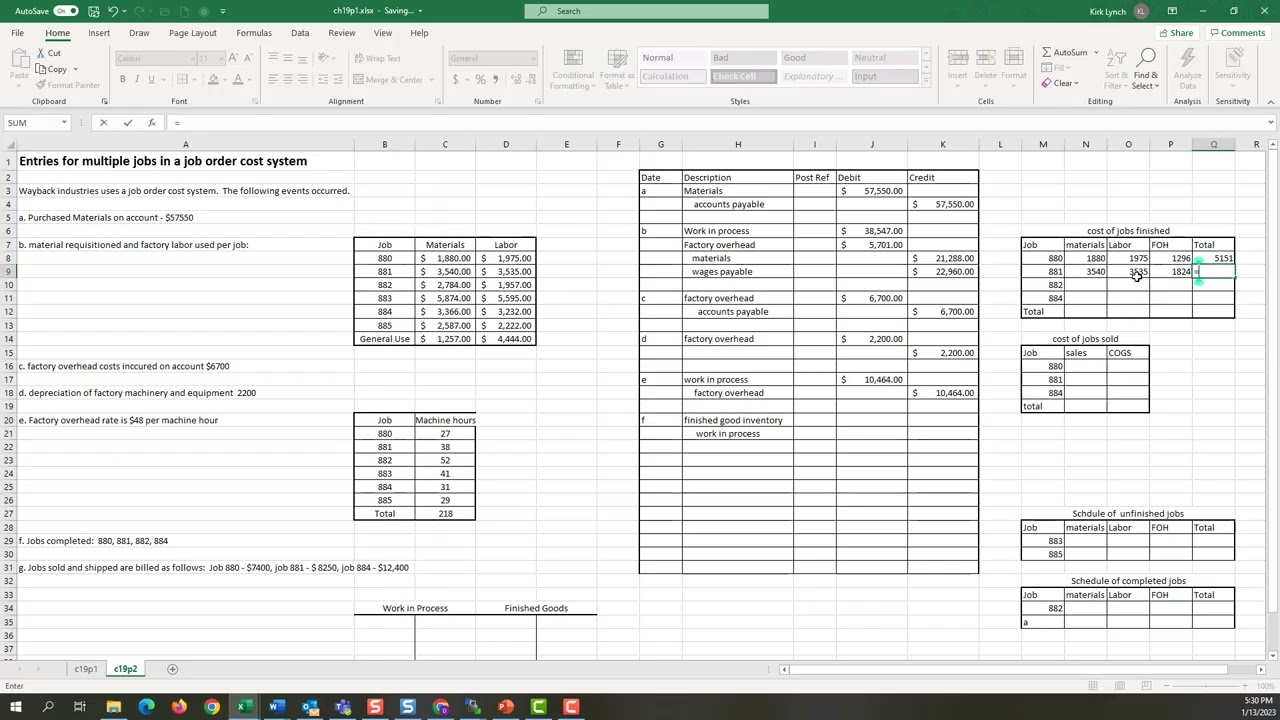1280x720 pixels.
Task: Click the New Sheet plus button
Action: [x=172, y=669]
